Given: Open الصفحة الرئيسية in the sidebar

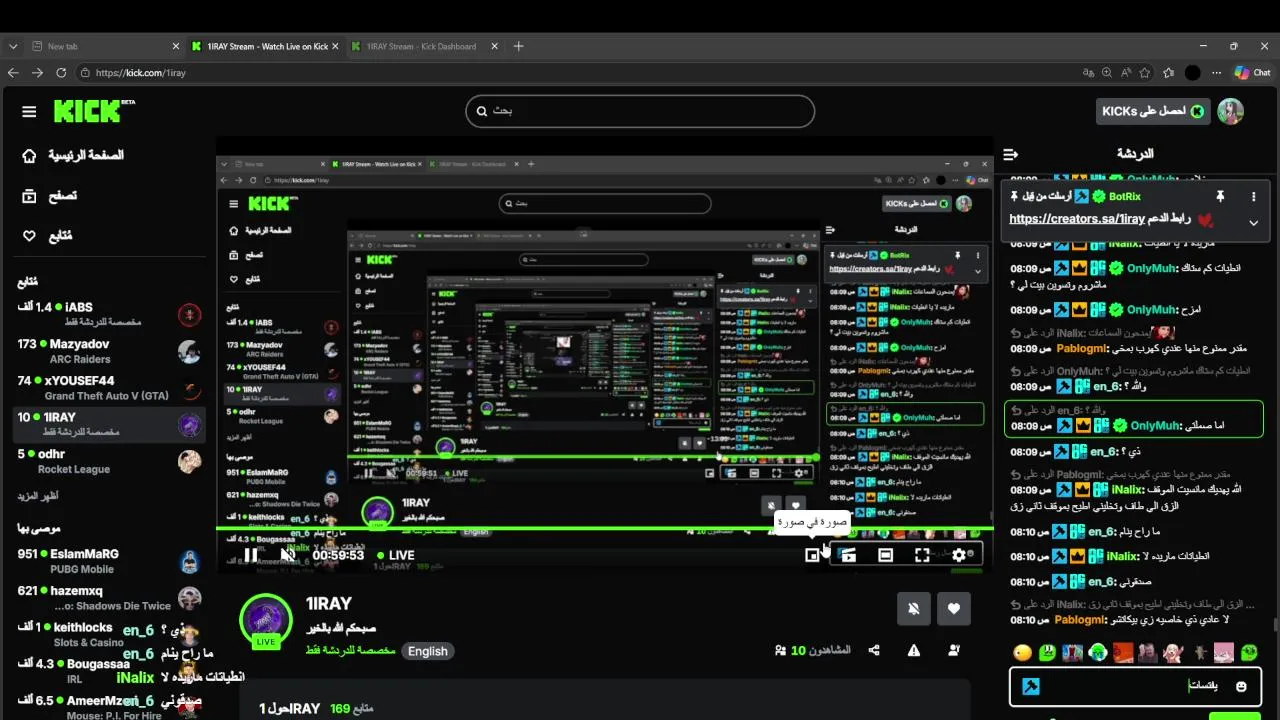Looking at the screenshot, I should 72,155.
